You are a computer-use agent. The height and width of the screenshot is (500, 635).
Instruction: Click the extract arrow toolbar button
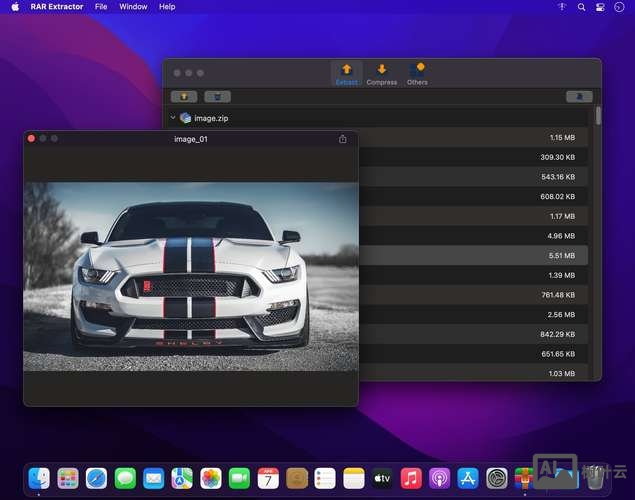coord(184,97)
